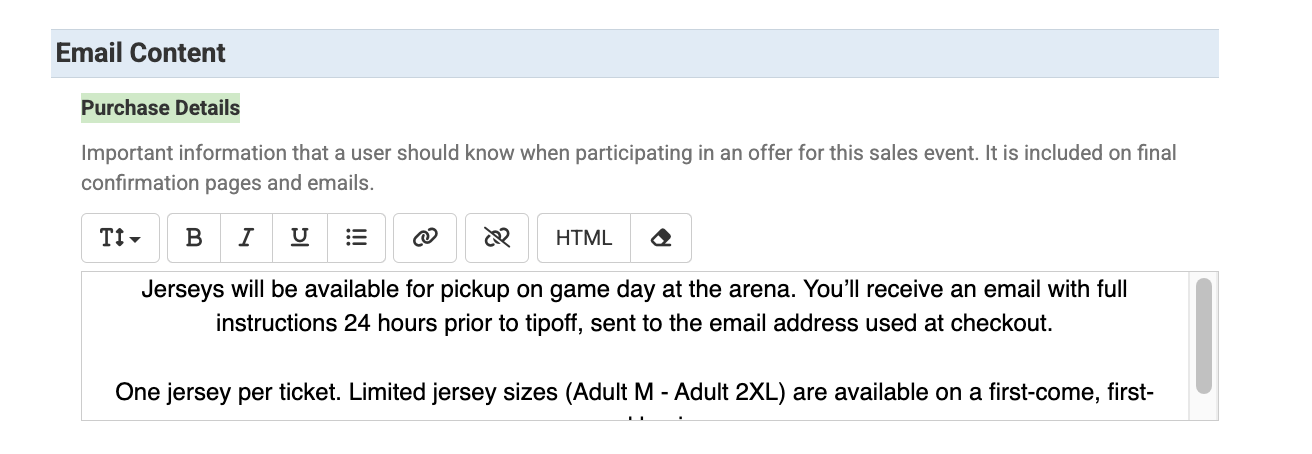
Task: Click the remove link icon
Action: point(496,238)
